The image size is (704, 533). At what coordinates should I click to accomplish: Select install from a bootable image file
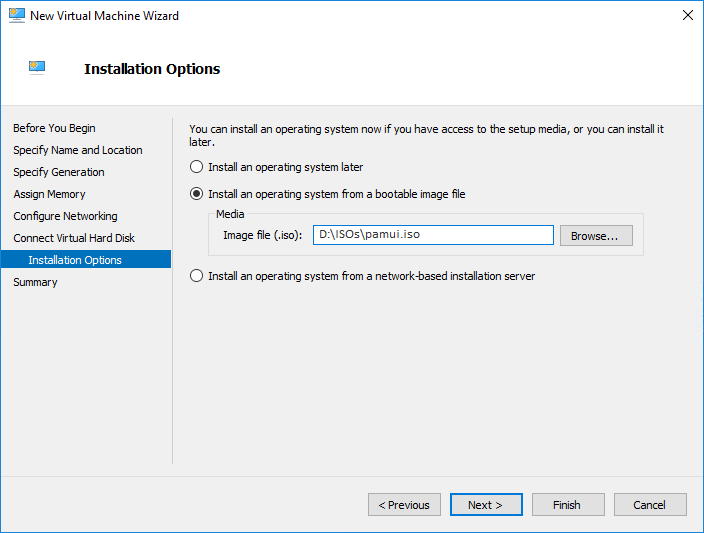[x=196, y=194]
